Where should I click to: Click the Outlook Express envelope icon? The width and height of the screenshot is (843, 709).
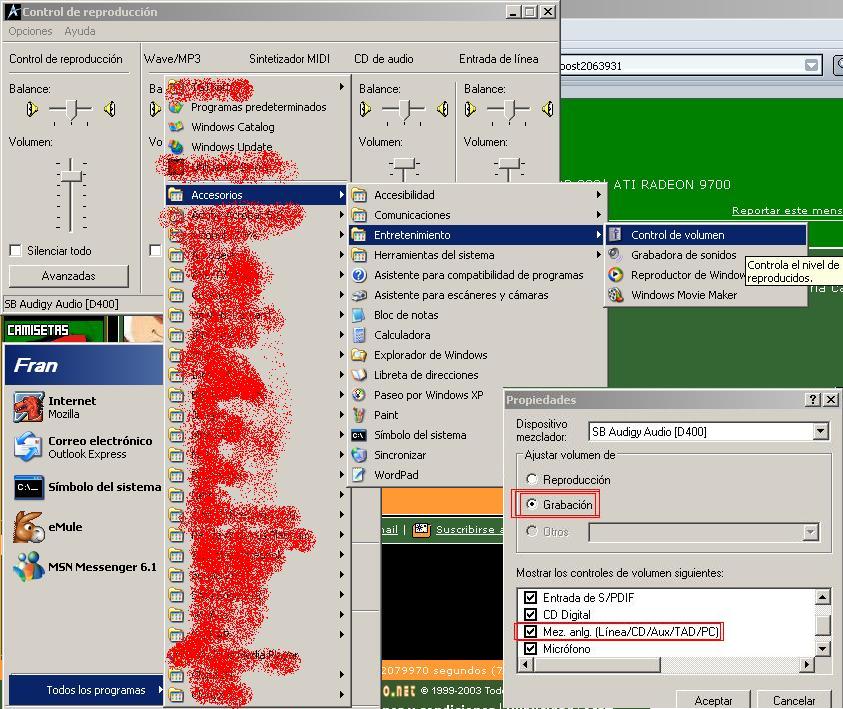click(x=28, y=447)
